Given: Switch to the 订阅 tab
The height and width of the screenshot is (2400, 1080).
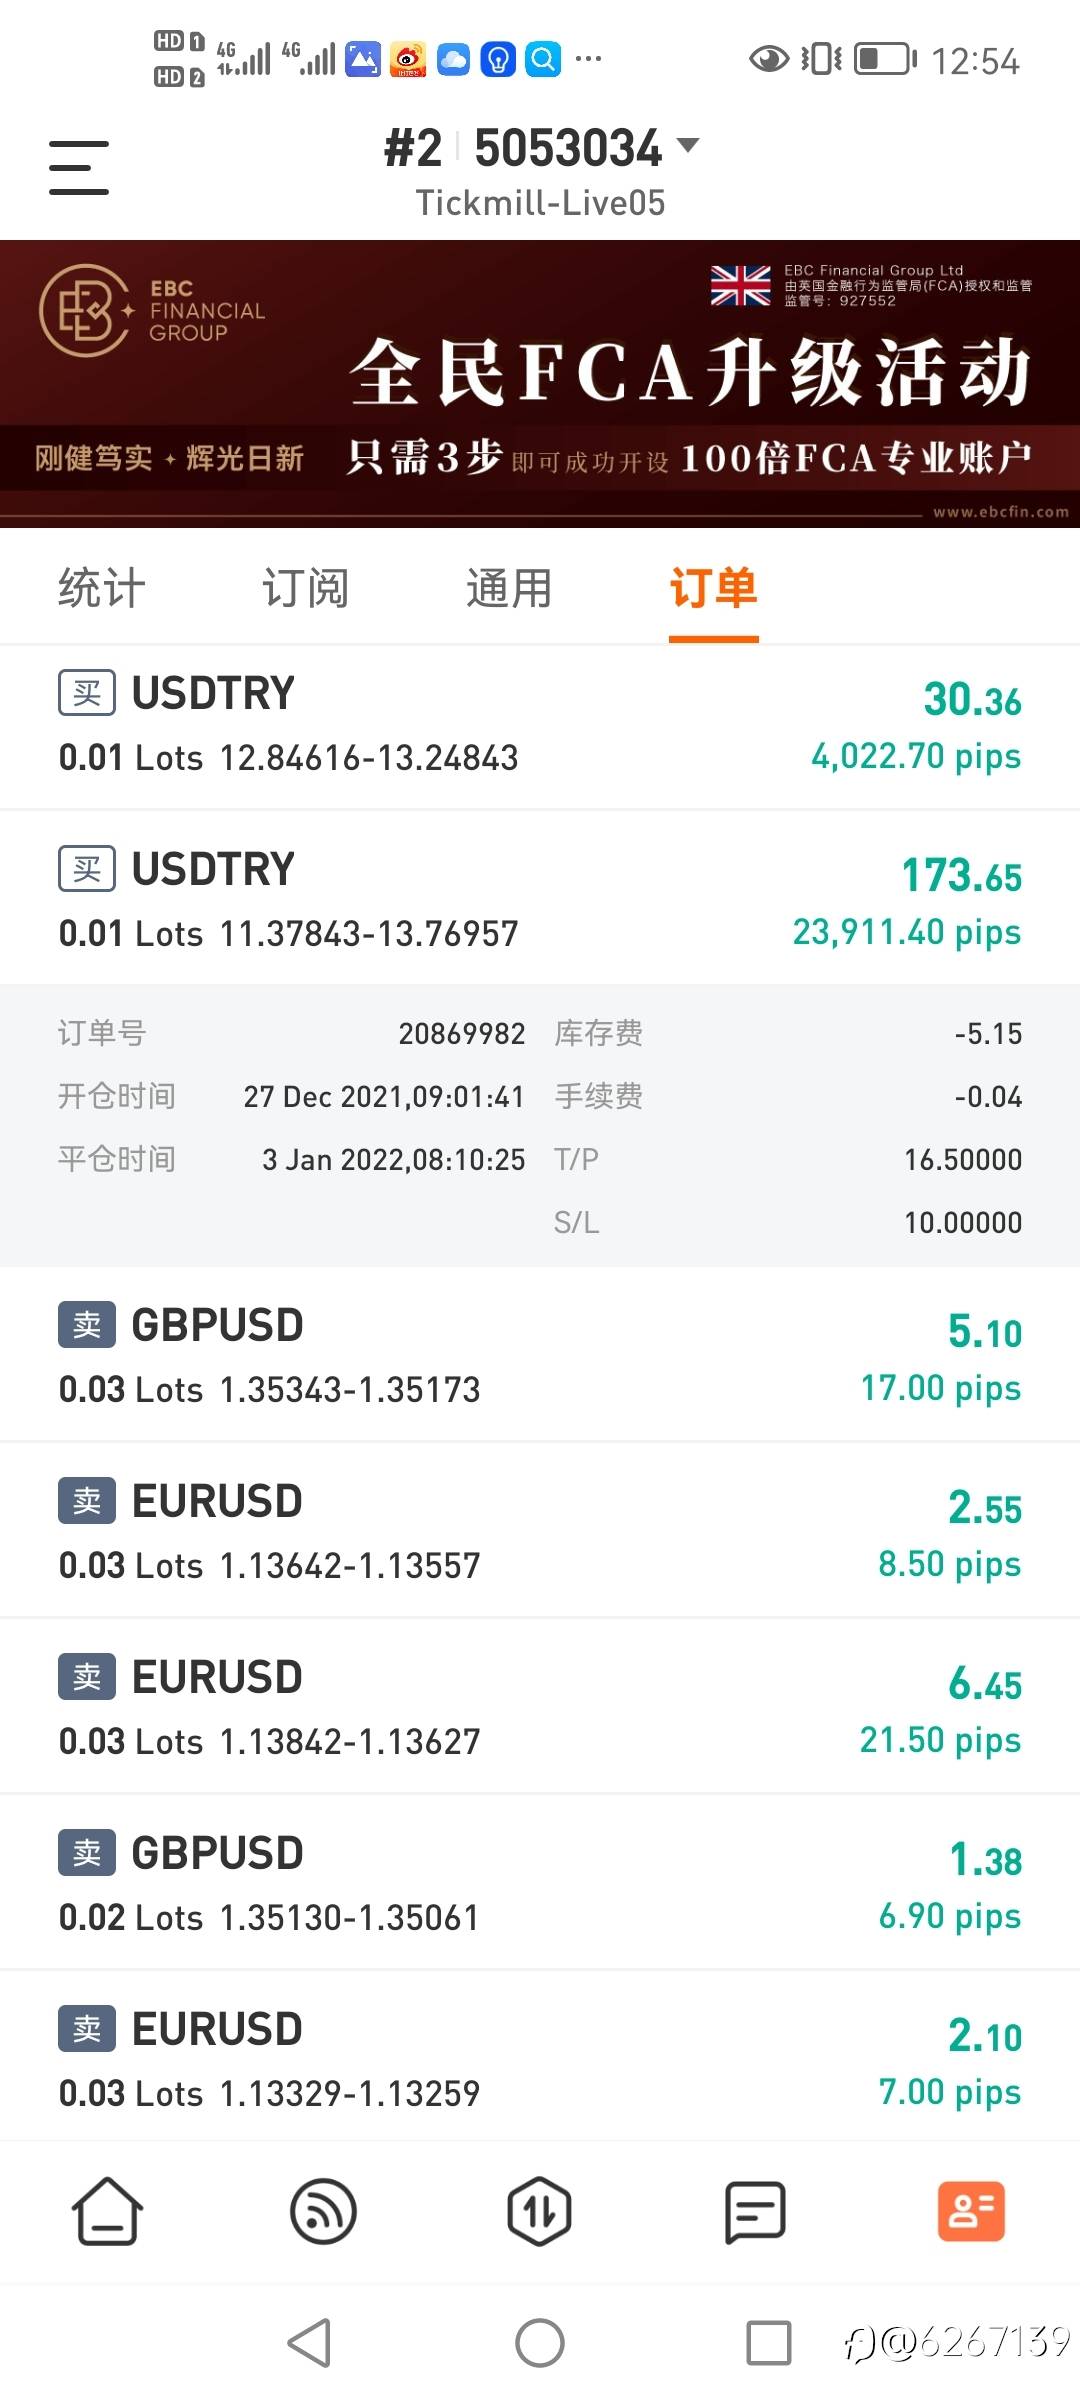Looking at the screenshot, I should coord(305,587).
